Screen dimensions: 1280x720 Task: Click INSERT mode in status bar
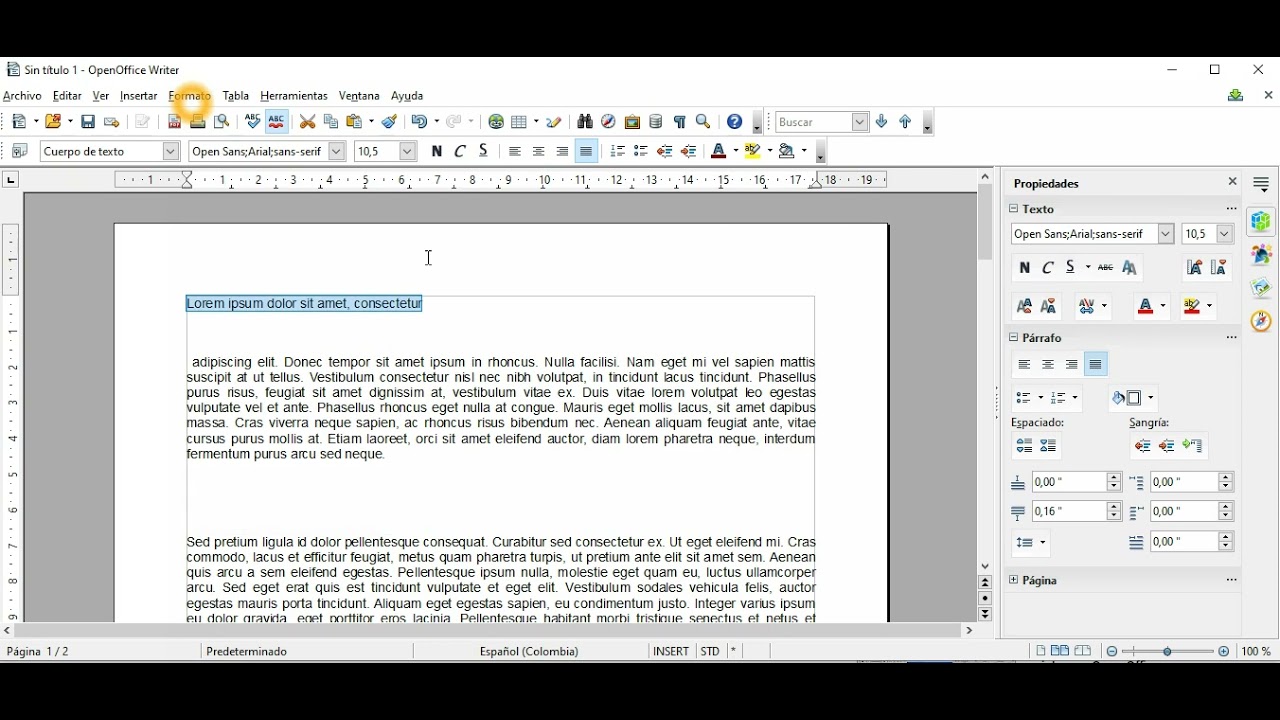coord(671,652)
